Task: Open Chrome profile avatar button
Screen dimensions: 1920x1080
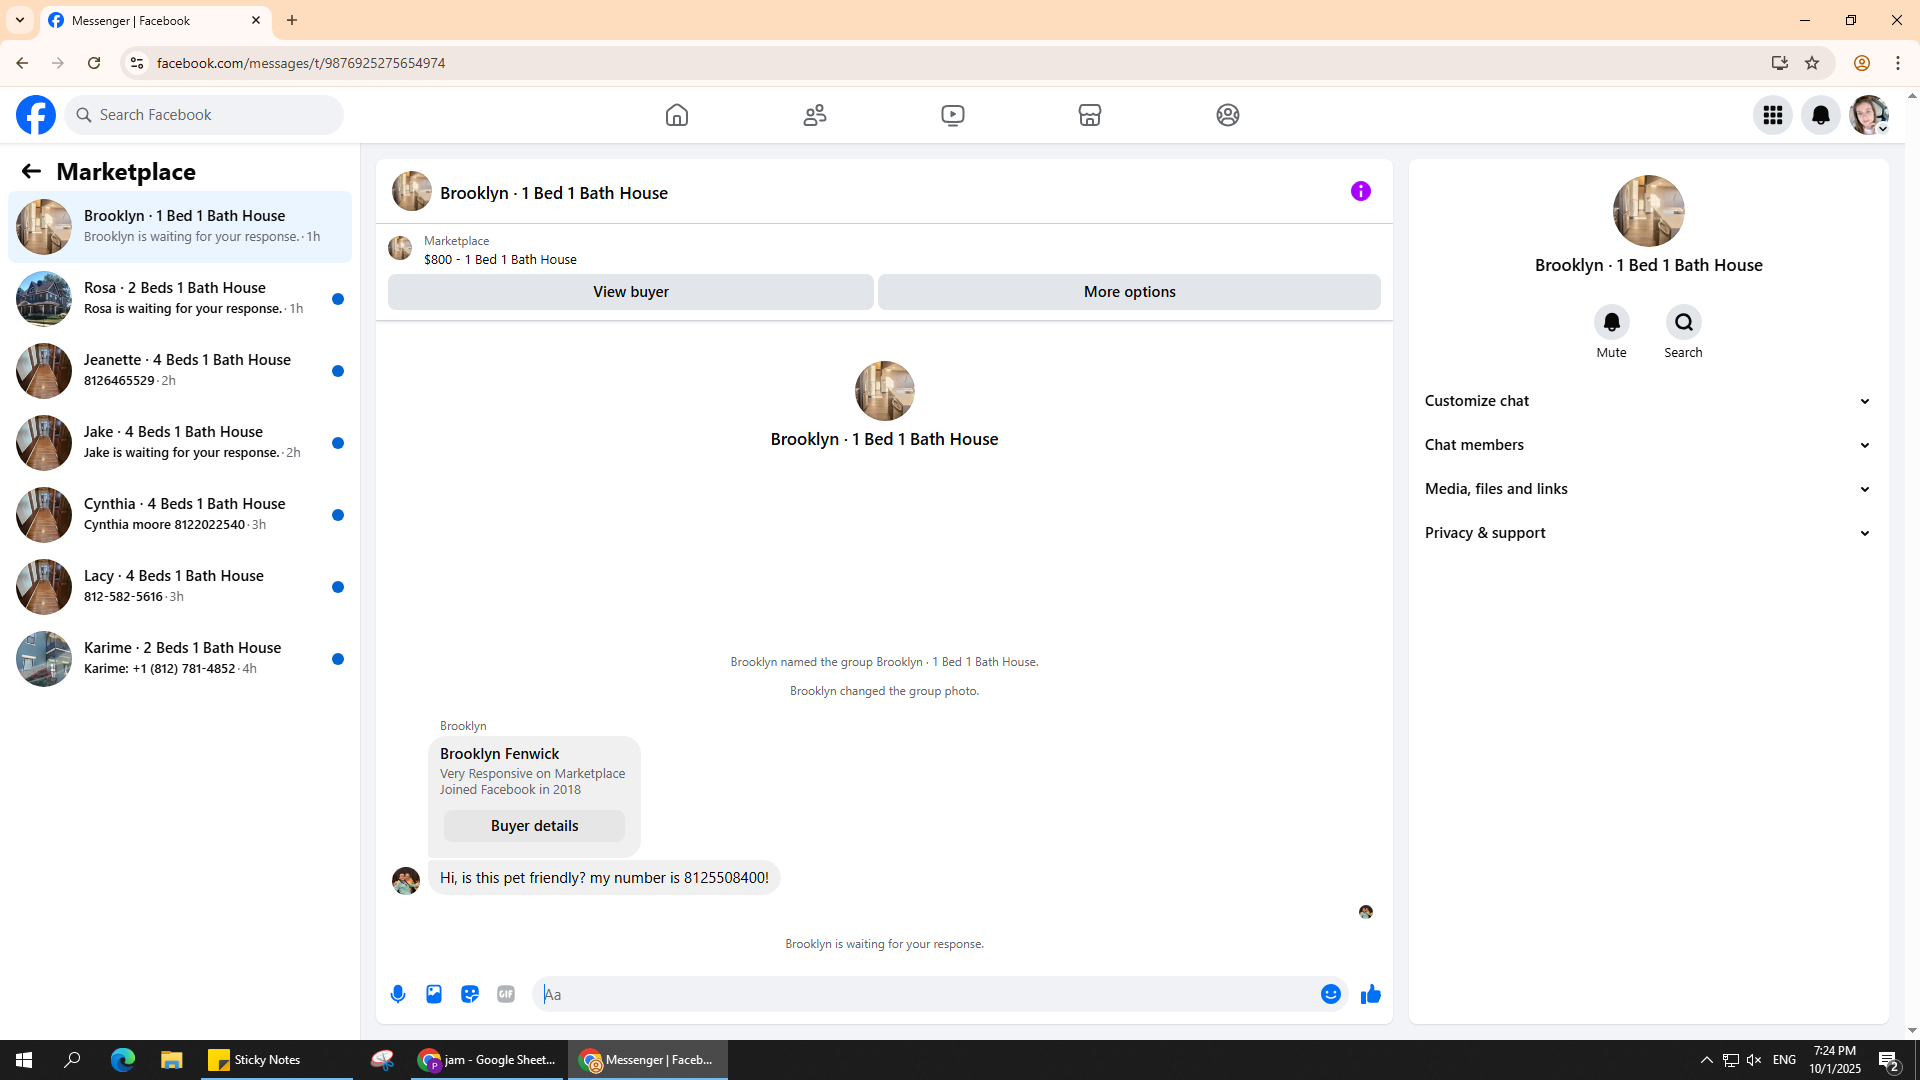Action: [1862, 63]
